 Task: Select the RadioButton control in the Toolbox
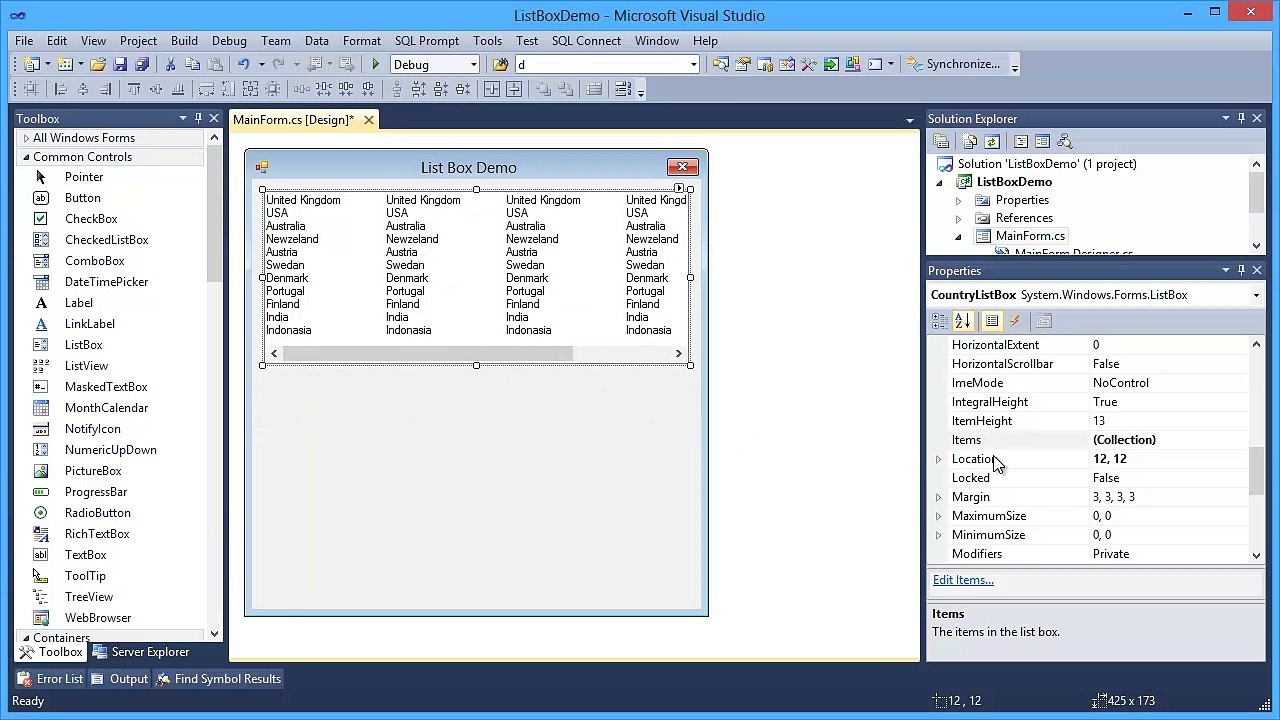(x=97, y=513)
